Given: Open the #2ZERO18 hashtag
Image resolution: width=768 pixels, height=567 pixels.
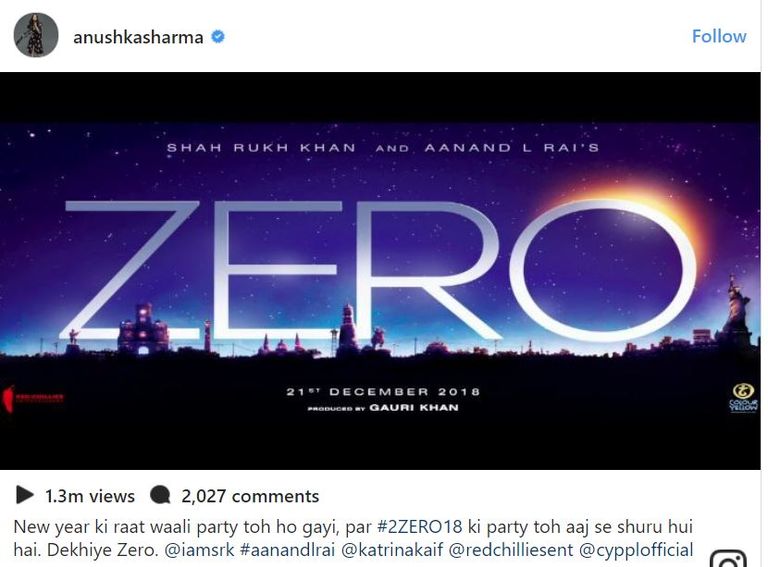Looking at the screenshot, I should coord(418,526).
